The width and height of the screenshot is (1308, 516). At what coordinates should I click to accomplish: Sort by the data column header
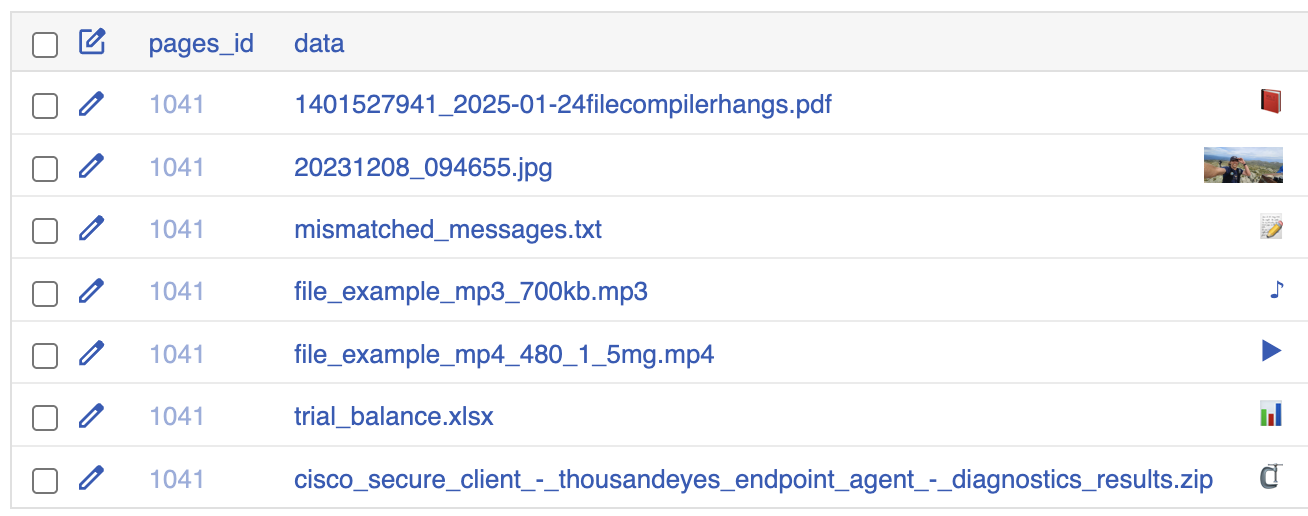pos(319,44)
